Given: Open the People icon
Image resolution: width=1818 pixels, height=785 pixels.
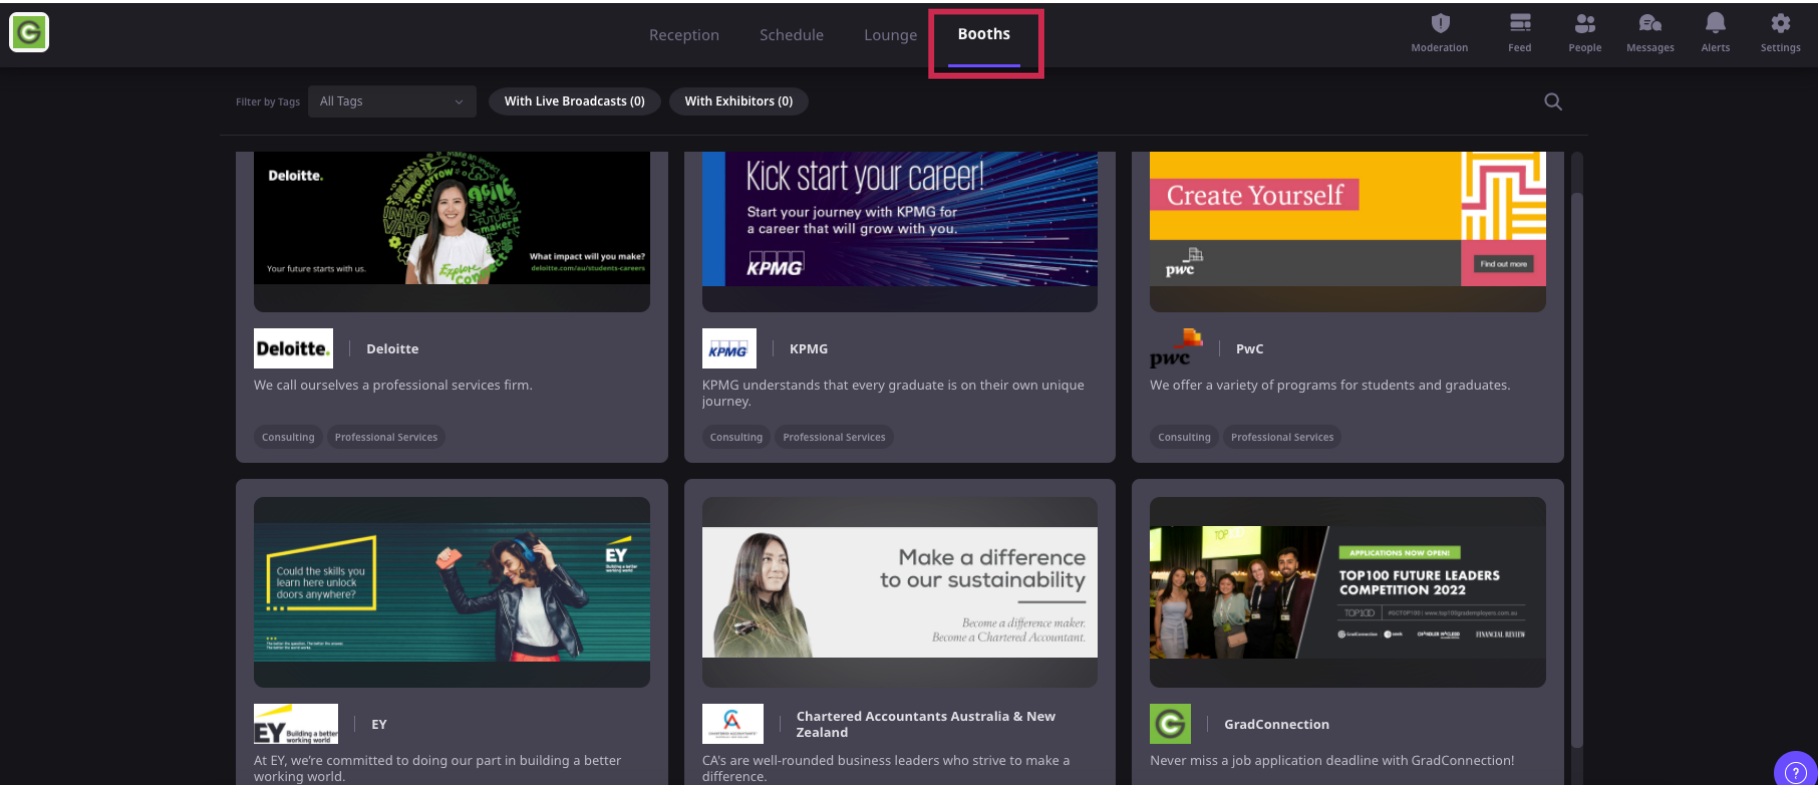Looking at the screenshot, I should tap(1585, 24).
